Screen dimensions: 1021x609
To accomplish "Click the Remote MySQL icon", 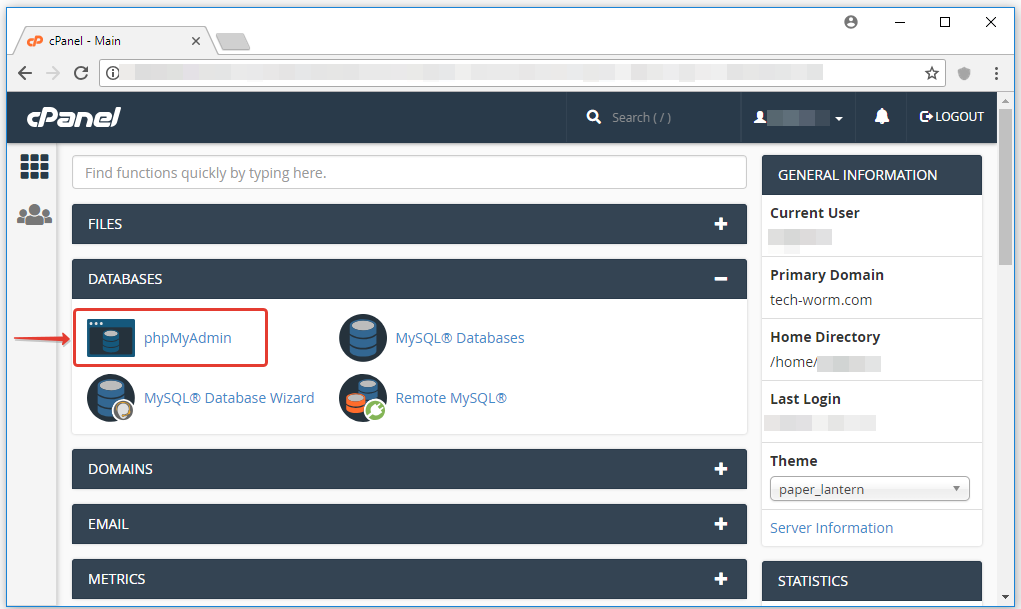I will [x=363, y=398].
